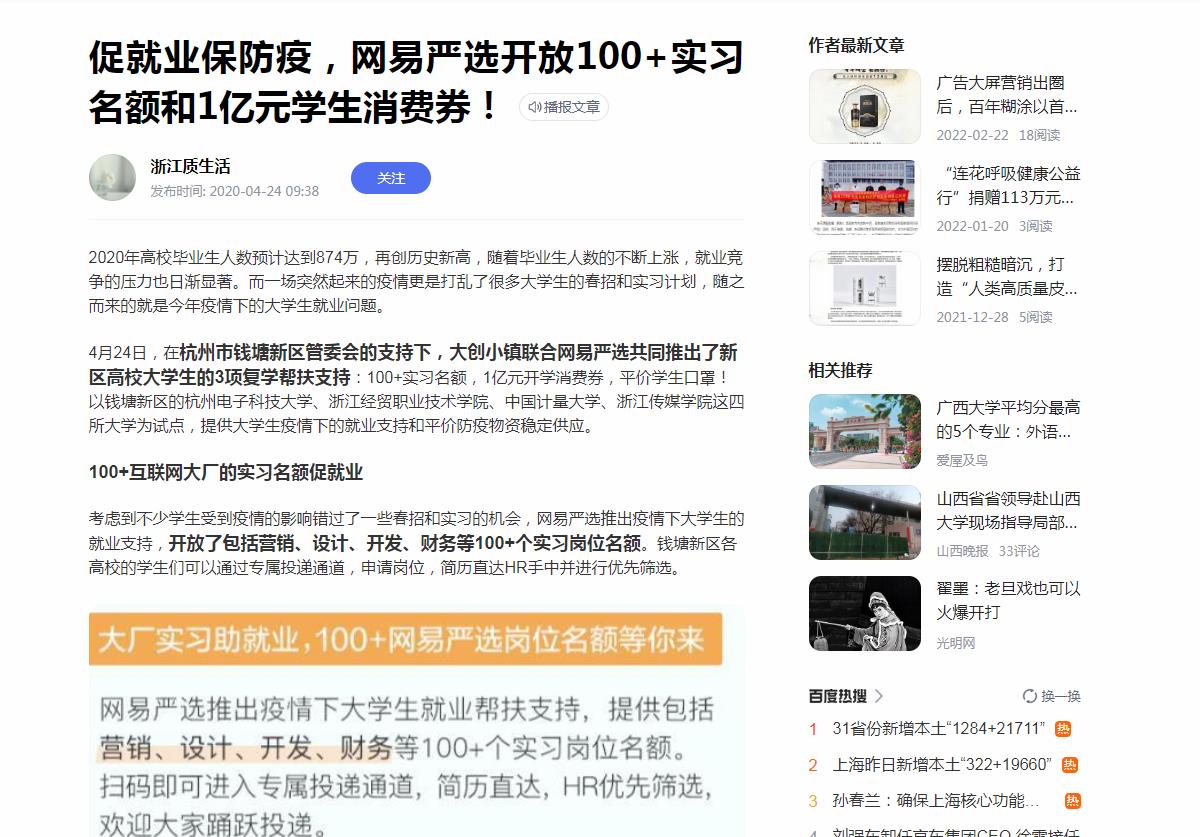Screen dimensions: 1200x837
Task: Open thumbnail of 山西省省领导赴山西大学 news
Action: [865, 522]
